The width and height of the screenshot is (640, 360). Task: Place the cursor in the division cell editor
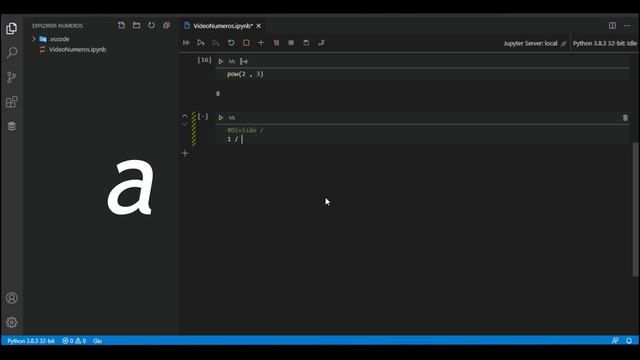[x=422, y=135]
